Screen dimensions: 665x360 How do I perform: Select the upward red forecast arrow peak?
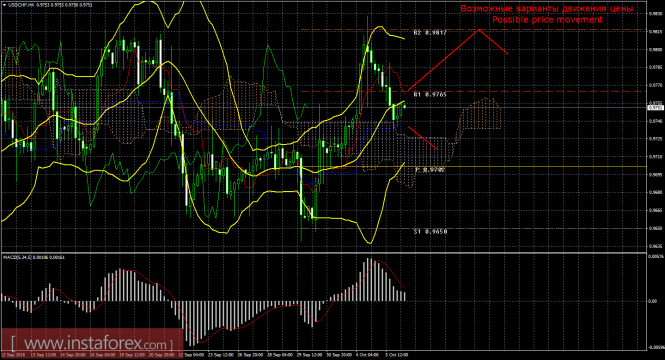(x=479, y=30)
